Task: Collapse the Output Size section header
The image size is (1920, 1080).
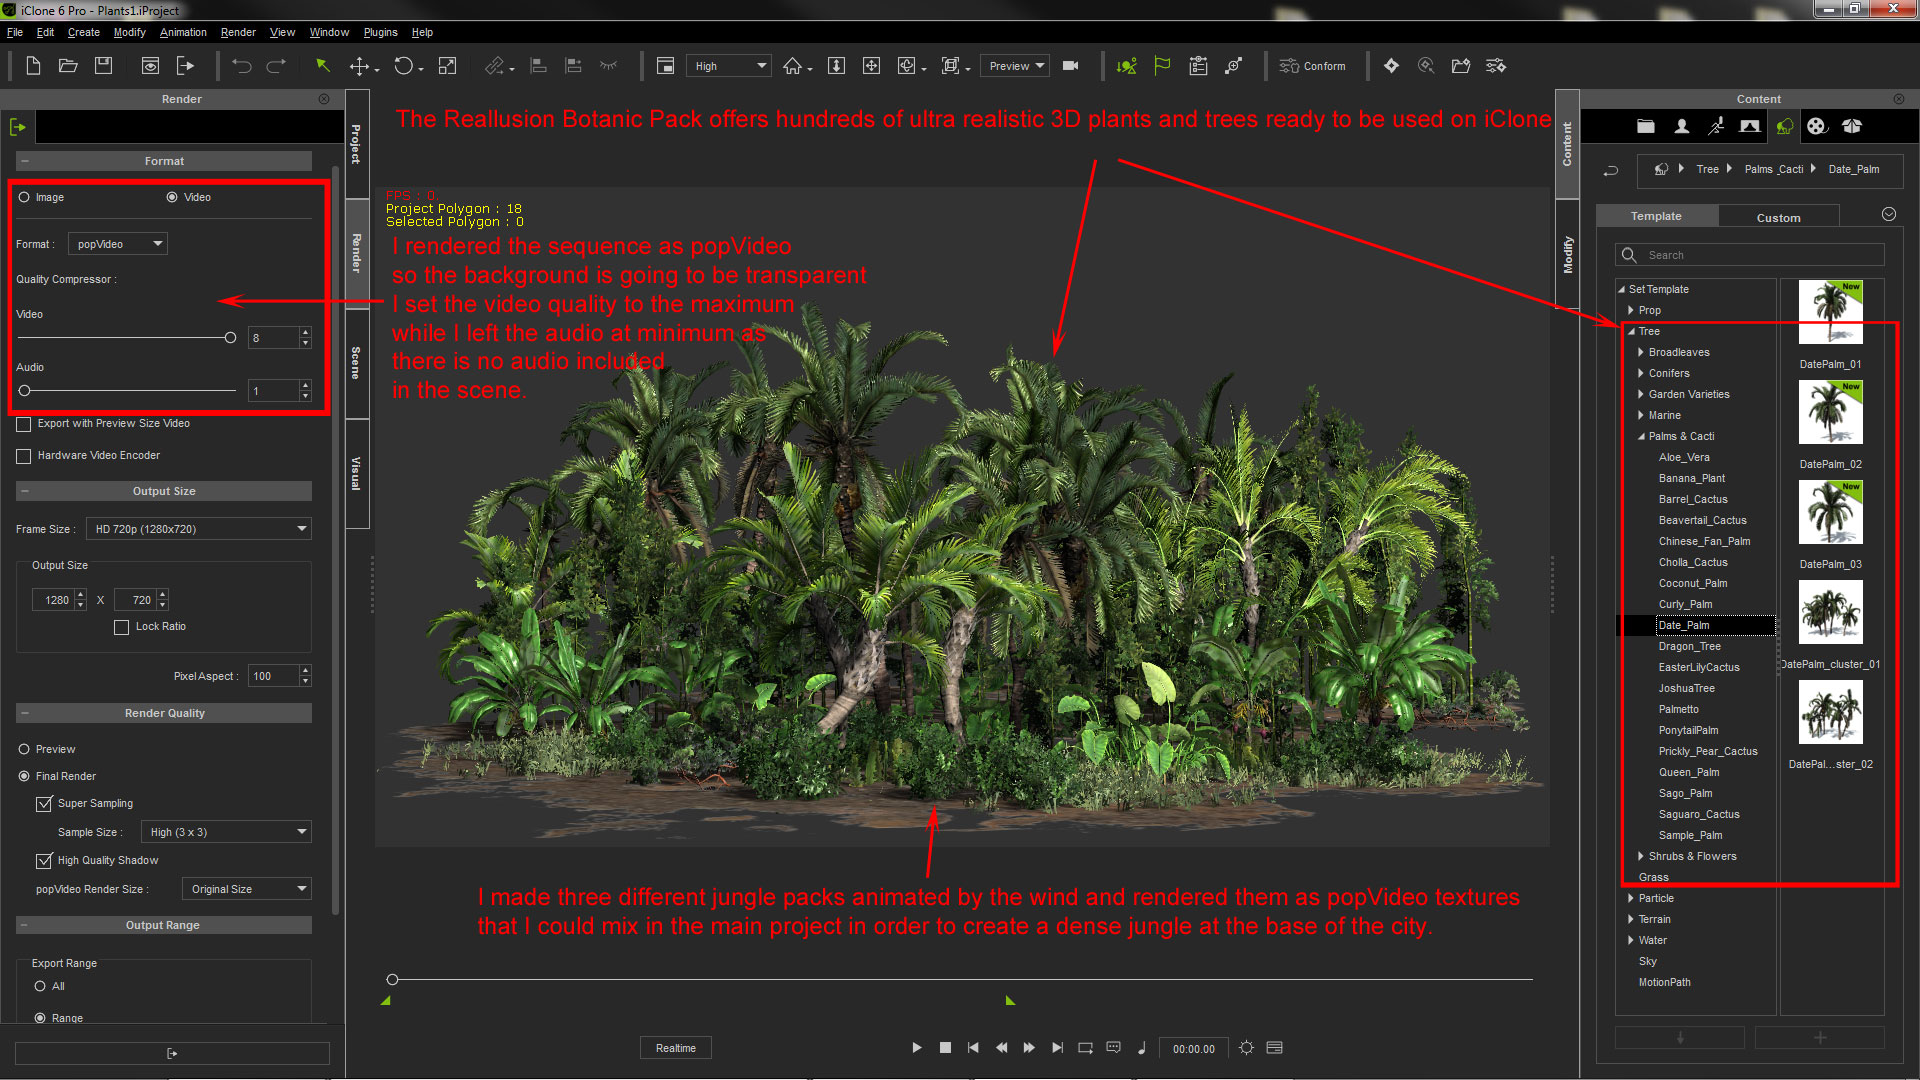Action: click(x=164, y=491)
